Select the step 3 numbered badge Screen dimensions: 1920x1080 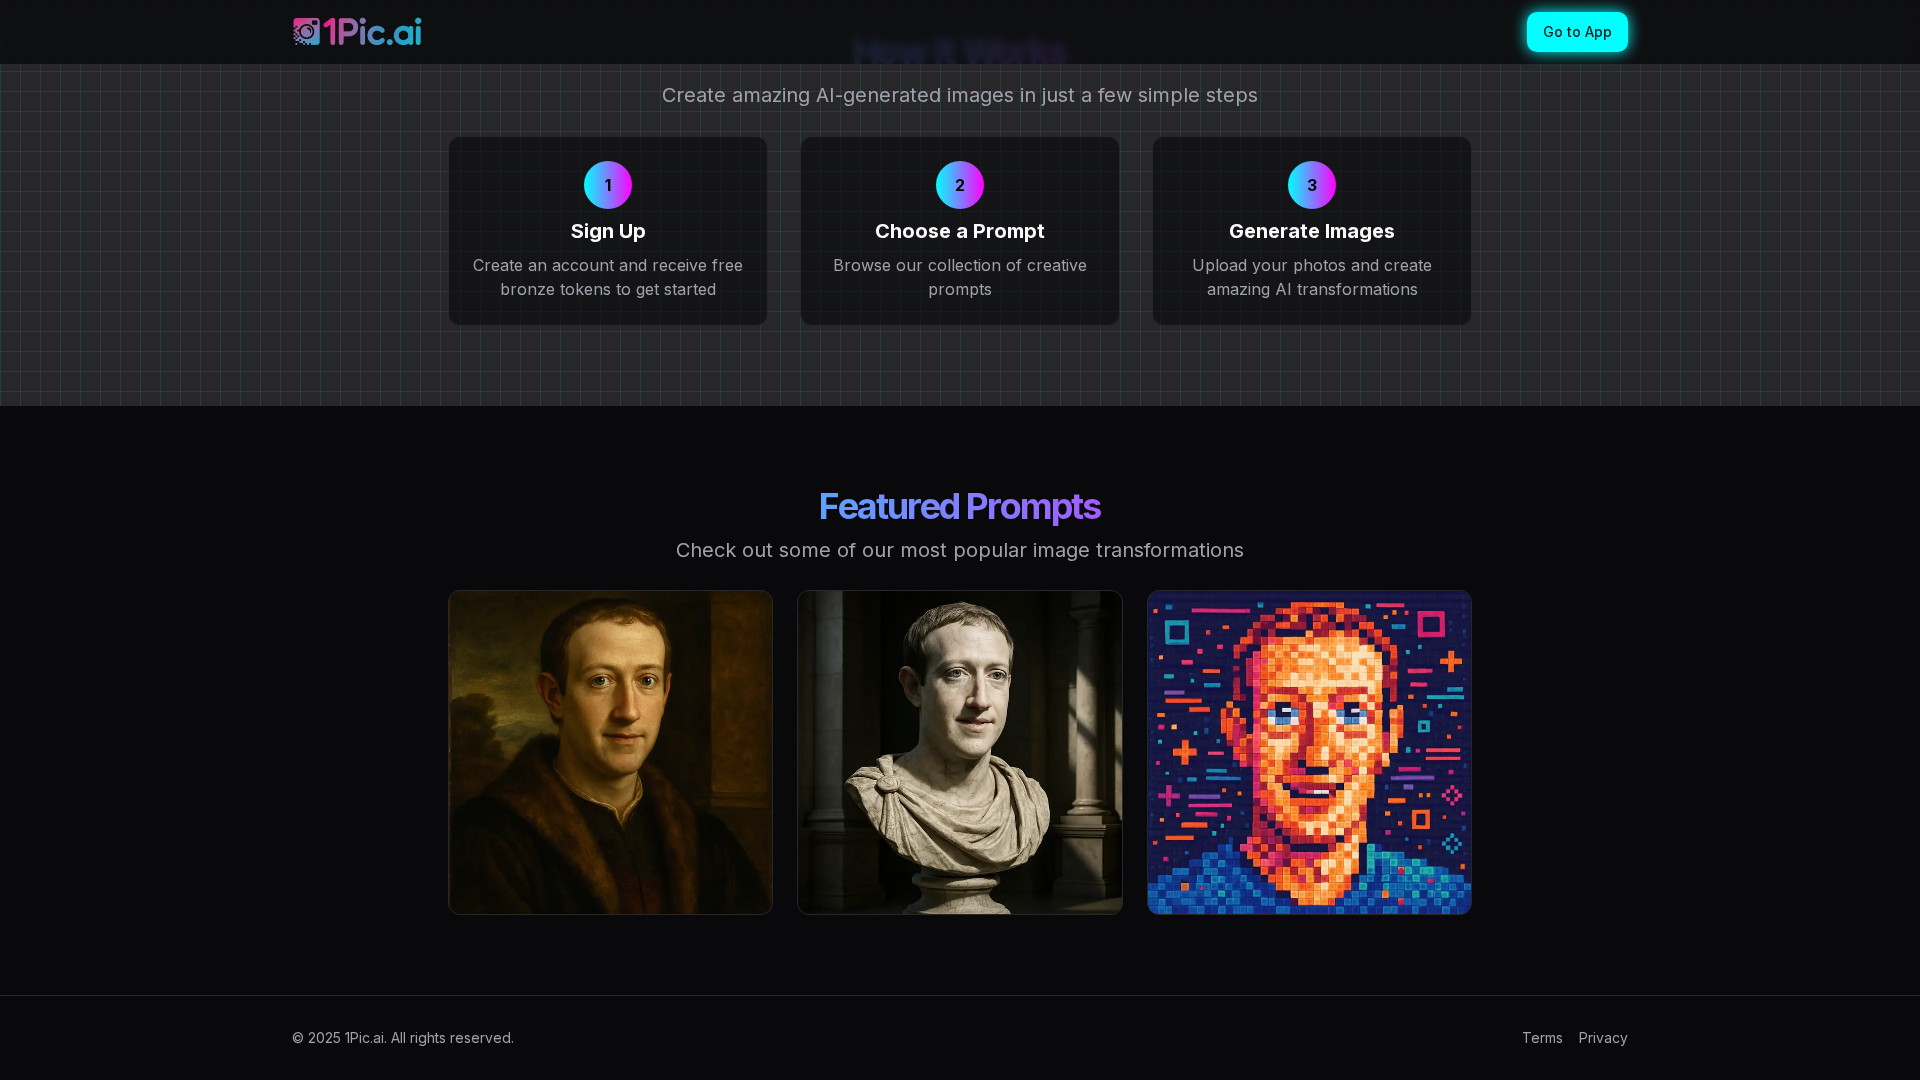pos(1311,184)
